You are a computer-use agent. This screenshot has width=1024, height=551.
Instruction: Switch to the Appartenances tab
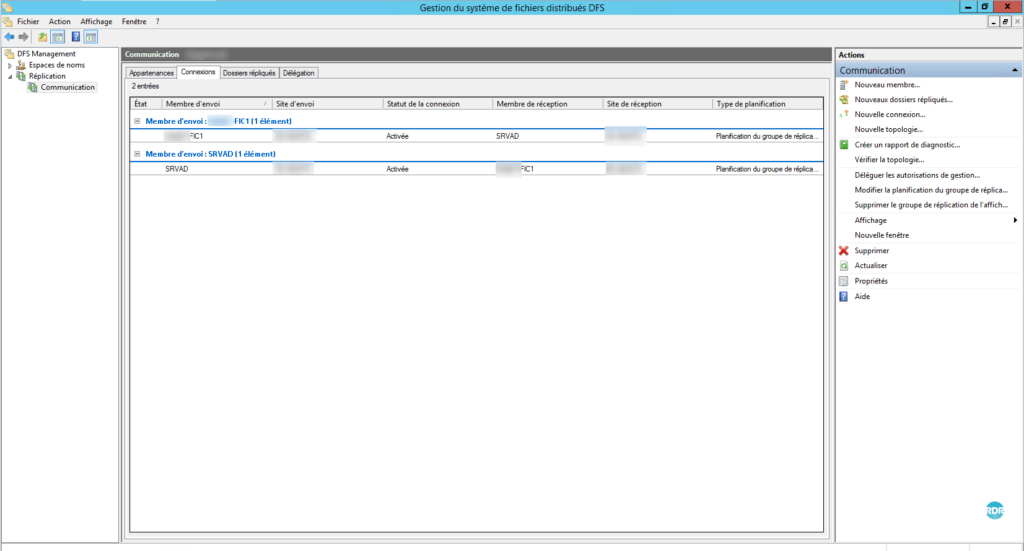click(151, 73)
